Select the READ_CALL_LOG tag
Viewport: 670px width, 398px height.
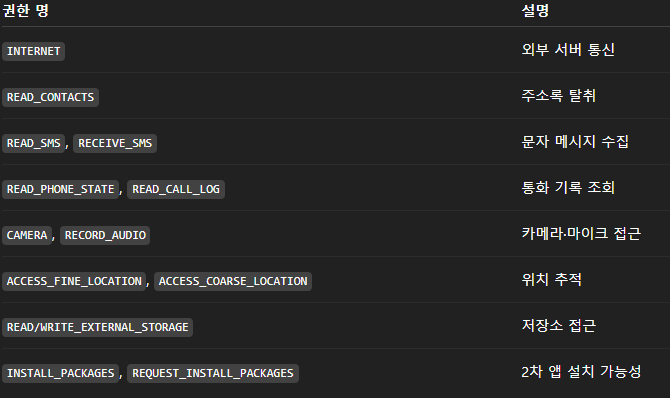pyautogui.click(x=176, y=189)
